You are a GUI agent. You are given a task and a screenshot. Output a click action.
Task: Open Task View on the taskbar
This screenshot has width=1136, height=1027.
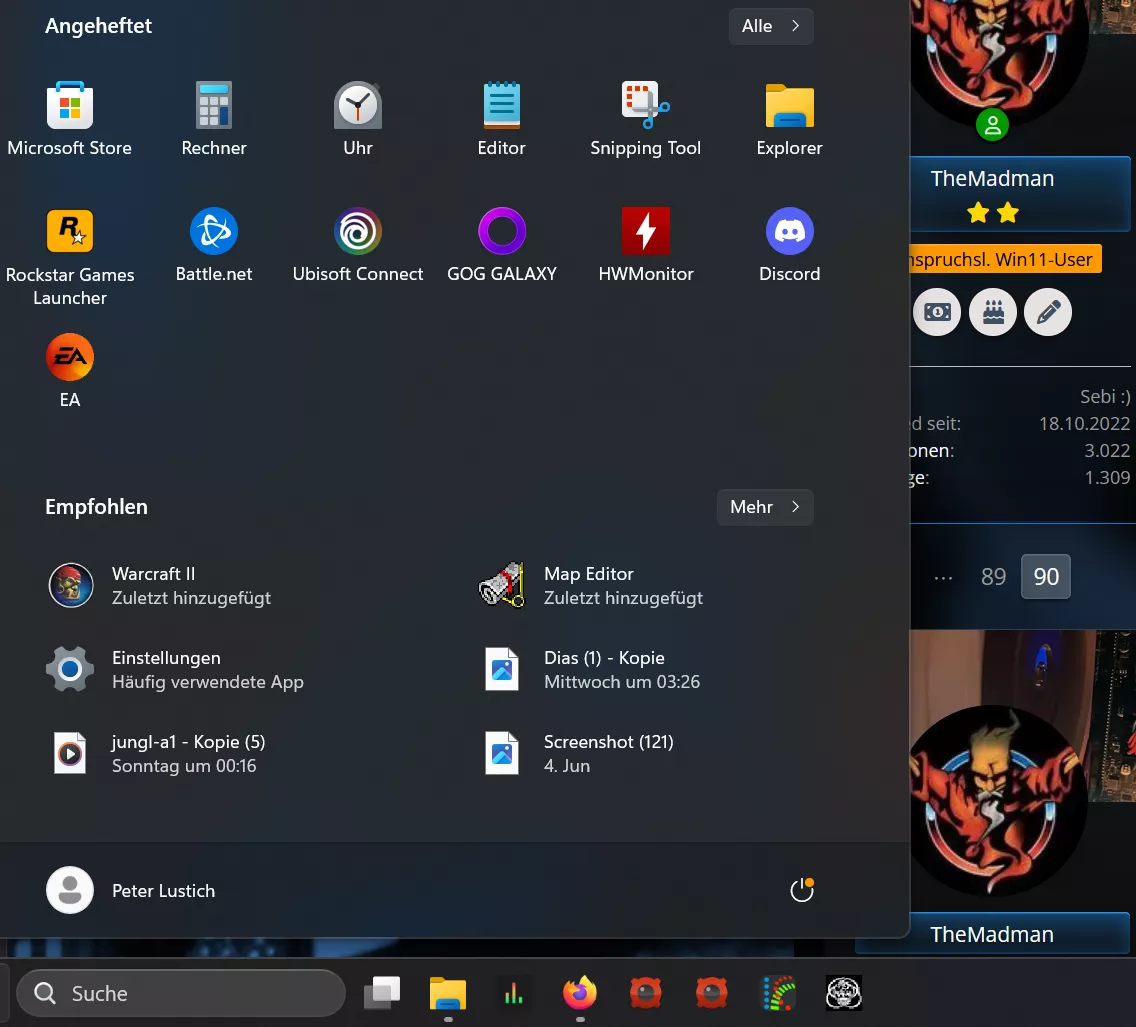pyautogui.click(x=382, y=993)
